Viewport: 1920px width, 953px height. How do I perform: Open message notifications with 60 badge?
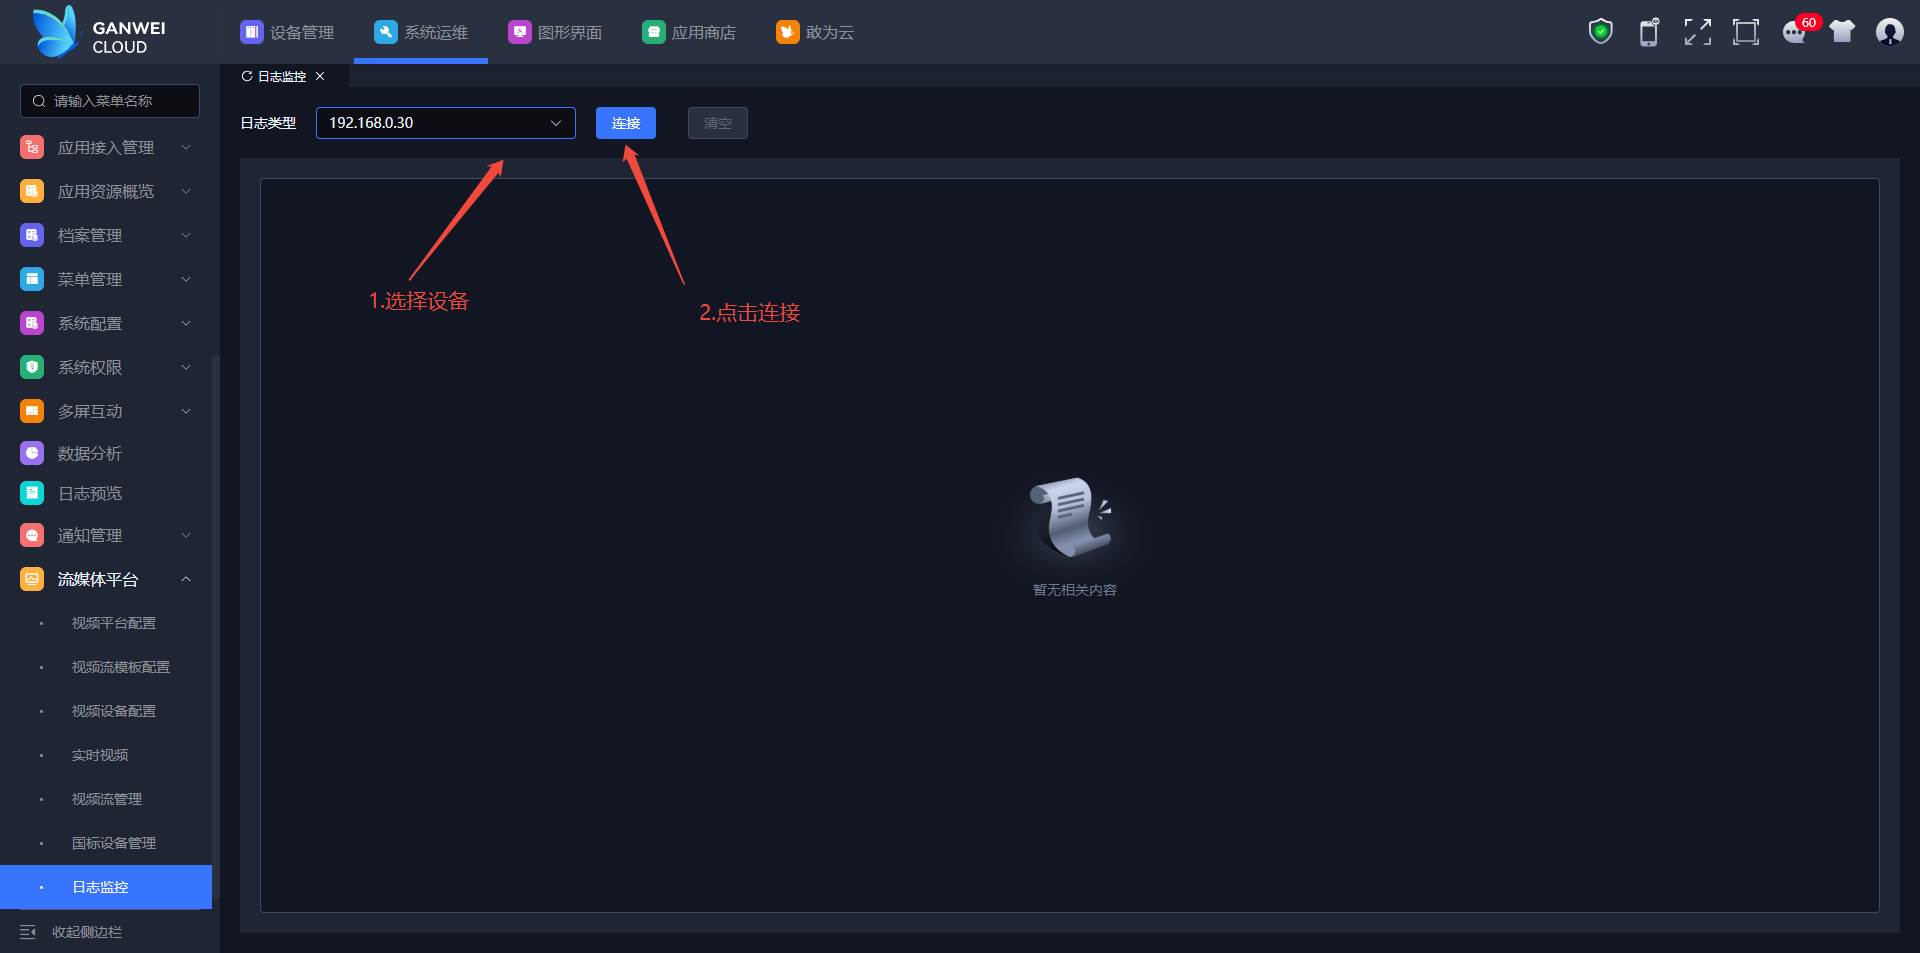pyautogui.click(x=1797, y=31)
